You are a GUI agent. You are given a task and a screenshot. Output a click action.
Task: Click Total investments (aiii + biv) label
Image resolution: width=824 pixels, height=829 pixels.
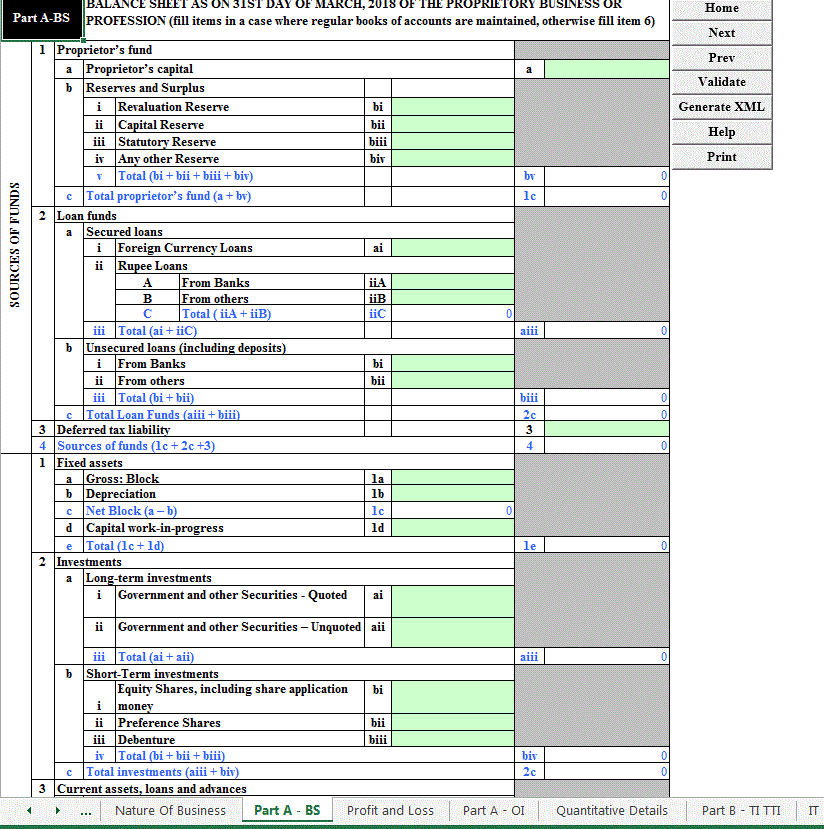pos(162,772)
